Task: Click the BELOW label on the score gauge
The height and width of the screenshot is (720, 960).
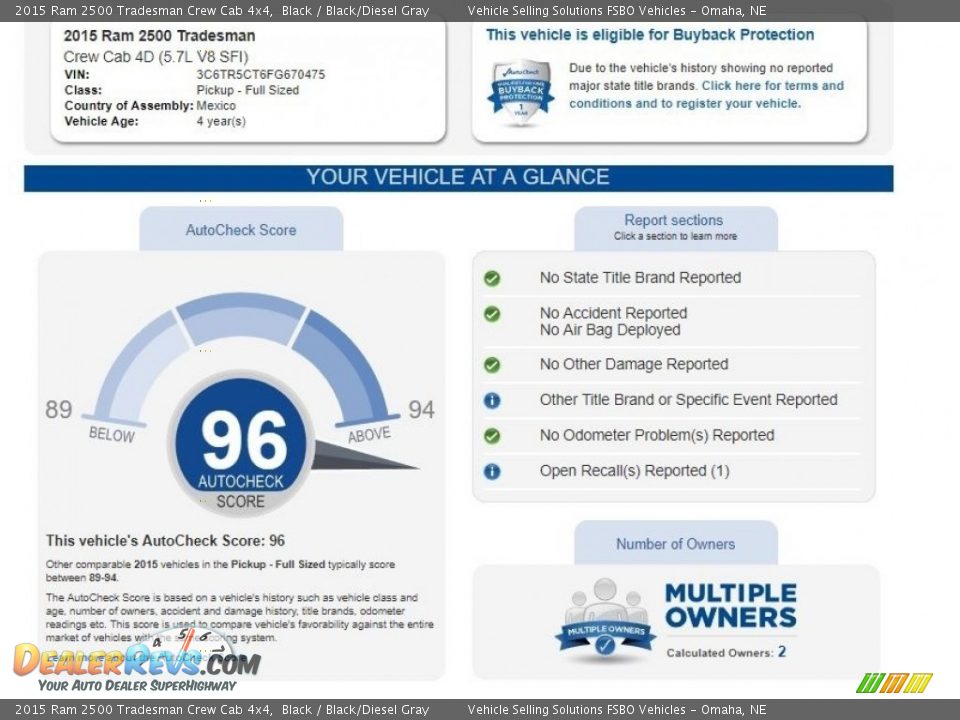Action: [111, 434]
